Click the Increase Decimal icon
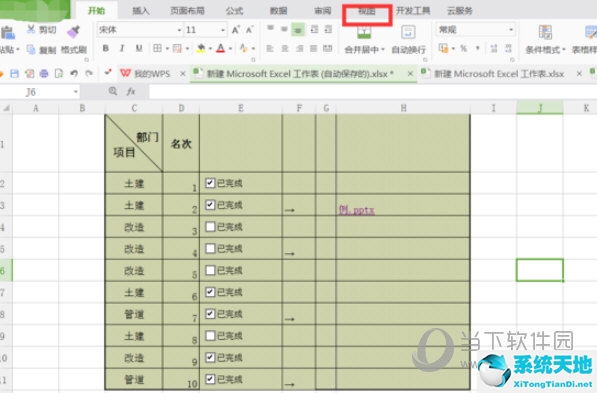 coord(494,48)
